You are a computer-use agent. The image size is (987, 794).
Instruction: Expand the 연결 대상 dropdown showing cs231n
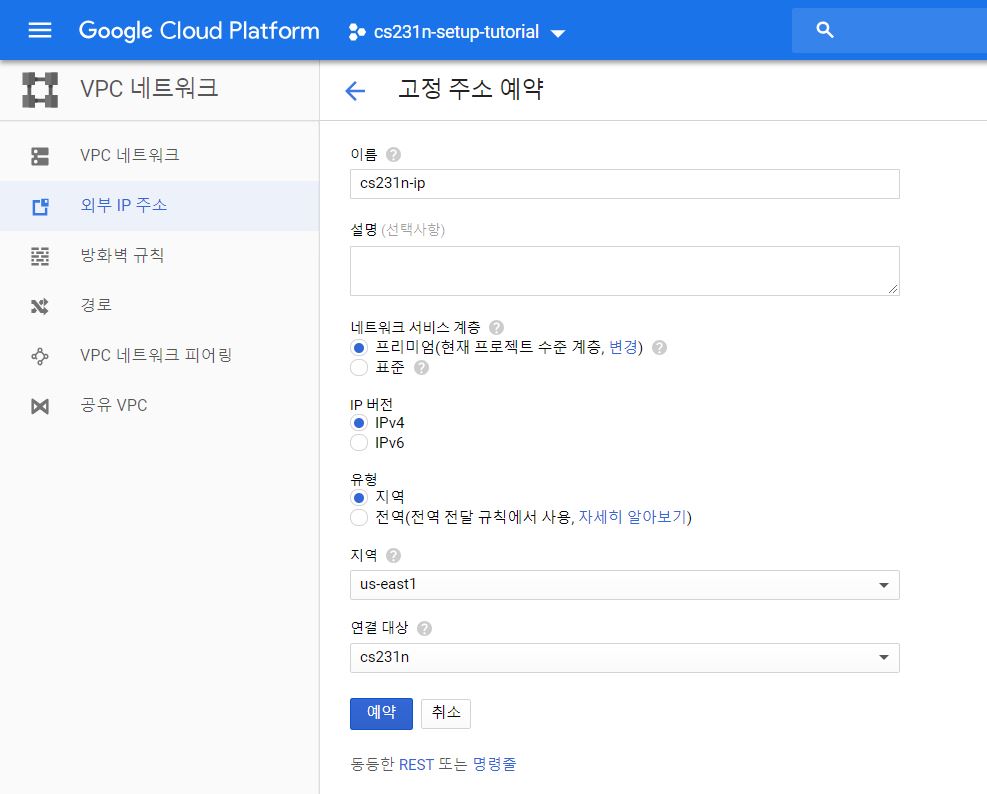point(624,658)
